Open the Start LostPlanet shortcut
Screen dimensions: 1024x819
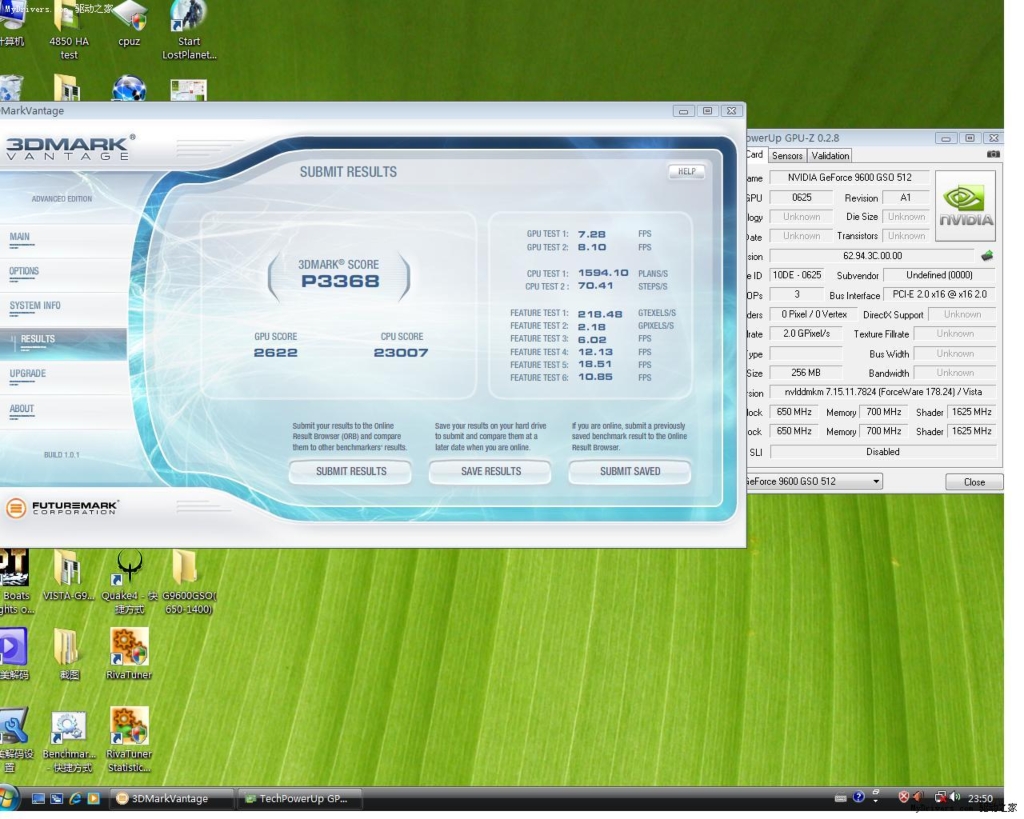(x=189, y=31)
